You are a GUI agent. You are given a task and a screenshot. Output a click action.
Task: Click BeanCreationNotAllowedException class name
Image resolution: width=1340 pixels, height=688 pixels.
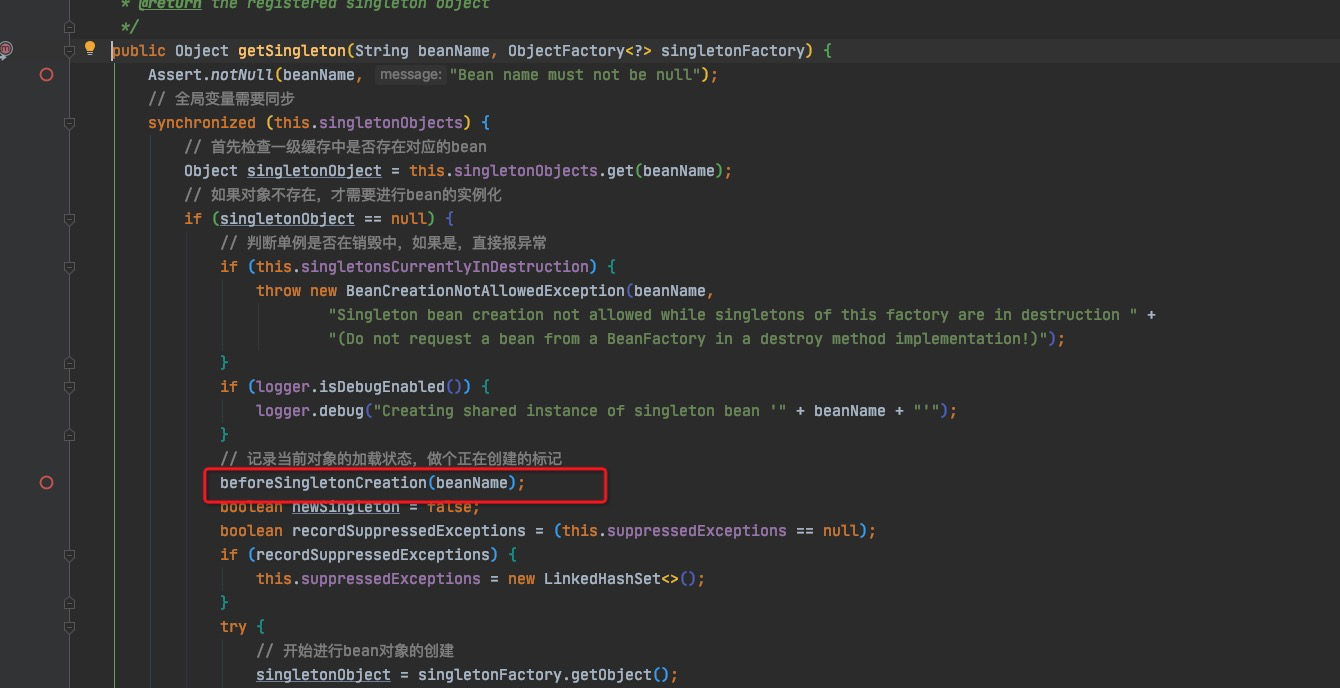tap(485, 291)
